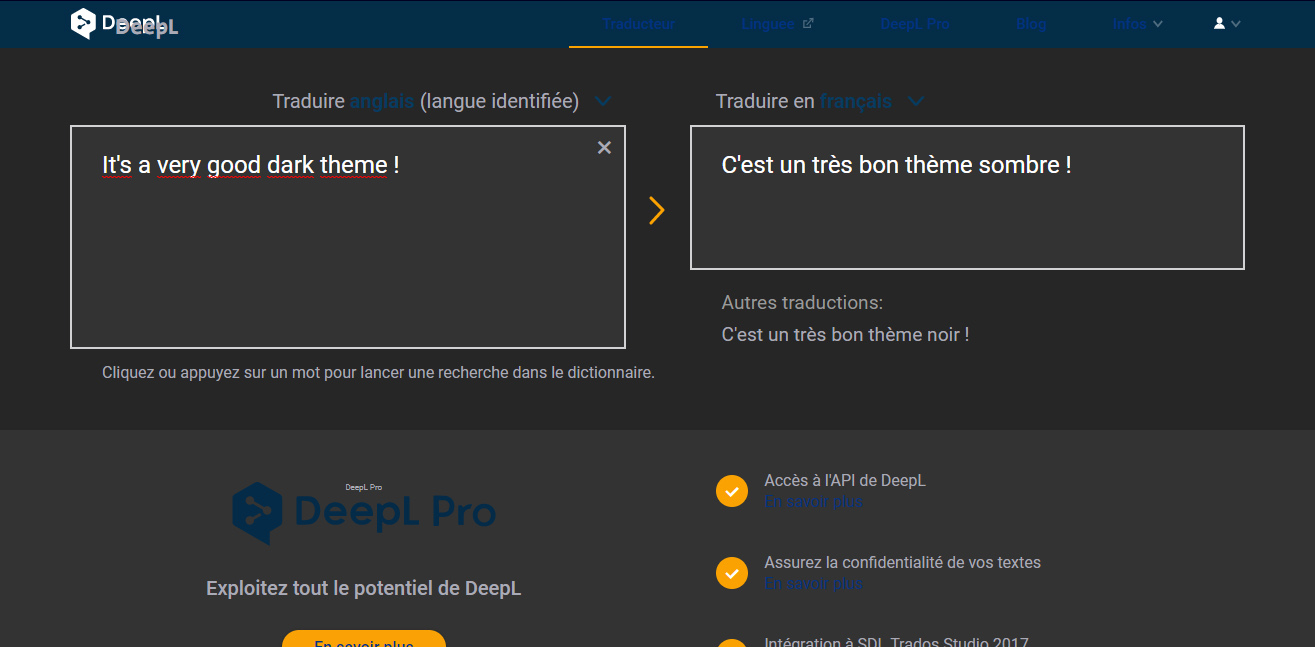Click into the source text input box

click(x=347, y=260)
